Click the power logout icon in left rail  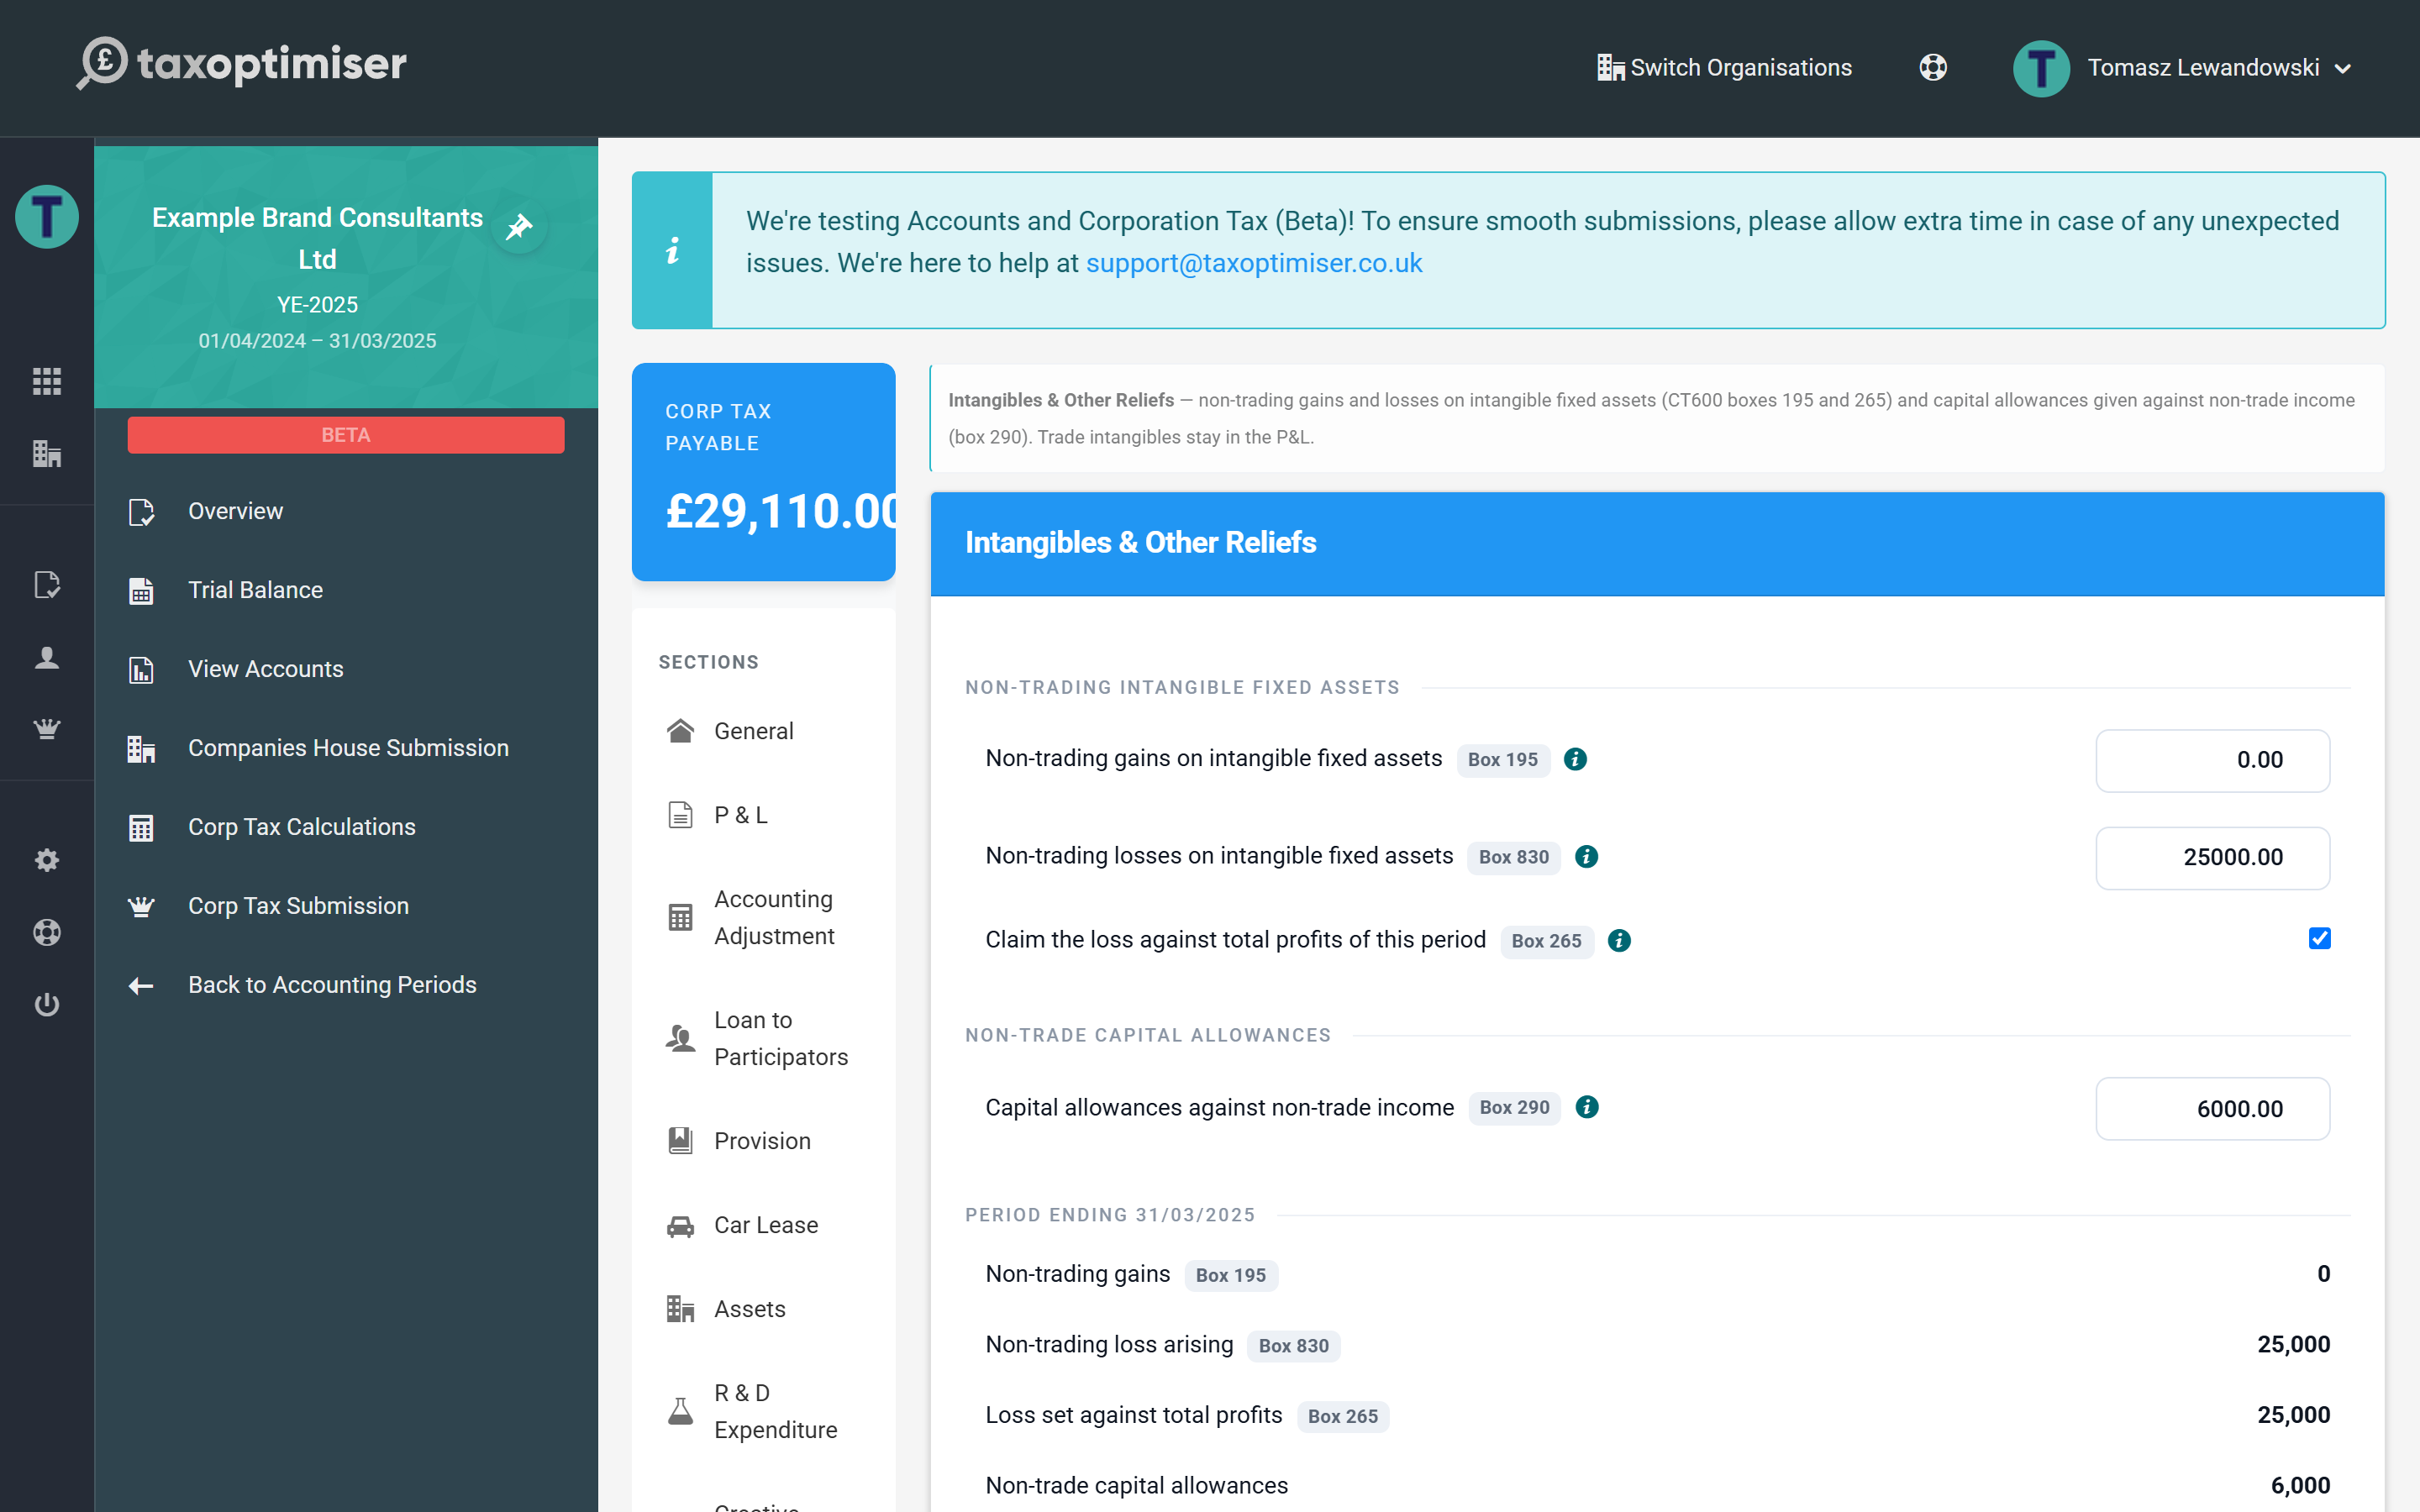click(x=47, y=1004)
